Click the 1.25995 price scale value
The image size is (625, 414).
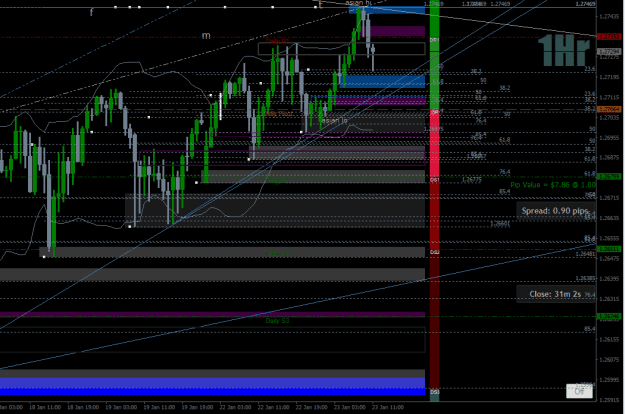coord(609,380)
